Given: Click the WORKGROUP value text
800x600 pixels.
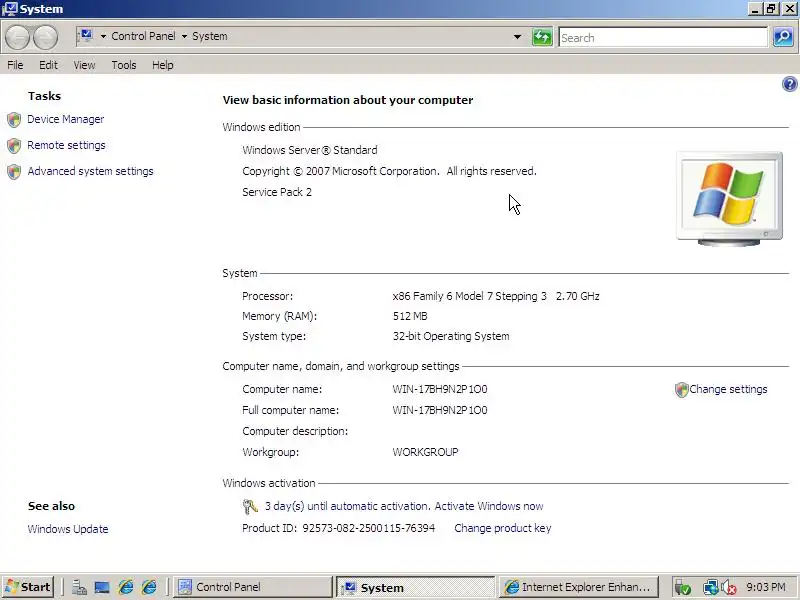Looking at the screenshot, I should pyautogui.click(x=425, y=452).
